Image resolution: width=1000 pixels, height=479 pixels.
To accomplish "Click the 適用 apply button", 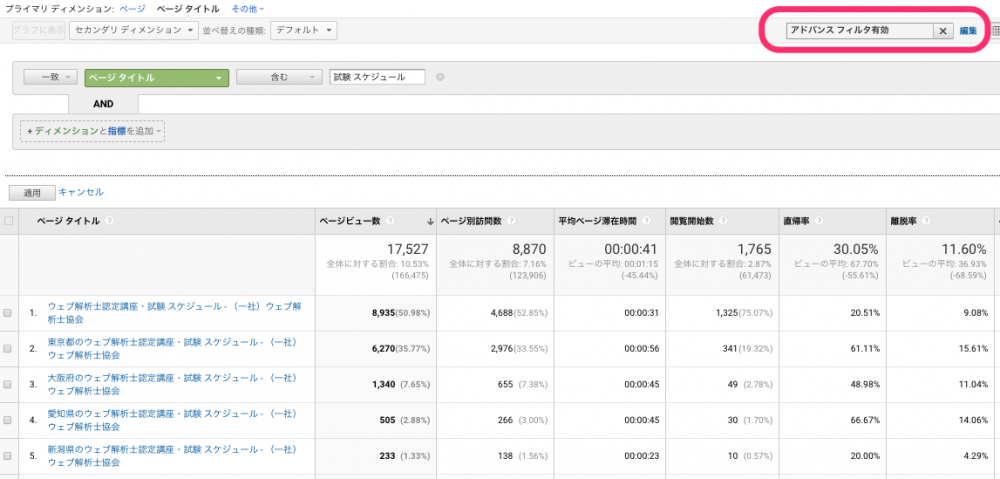I will pos(32,193).
